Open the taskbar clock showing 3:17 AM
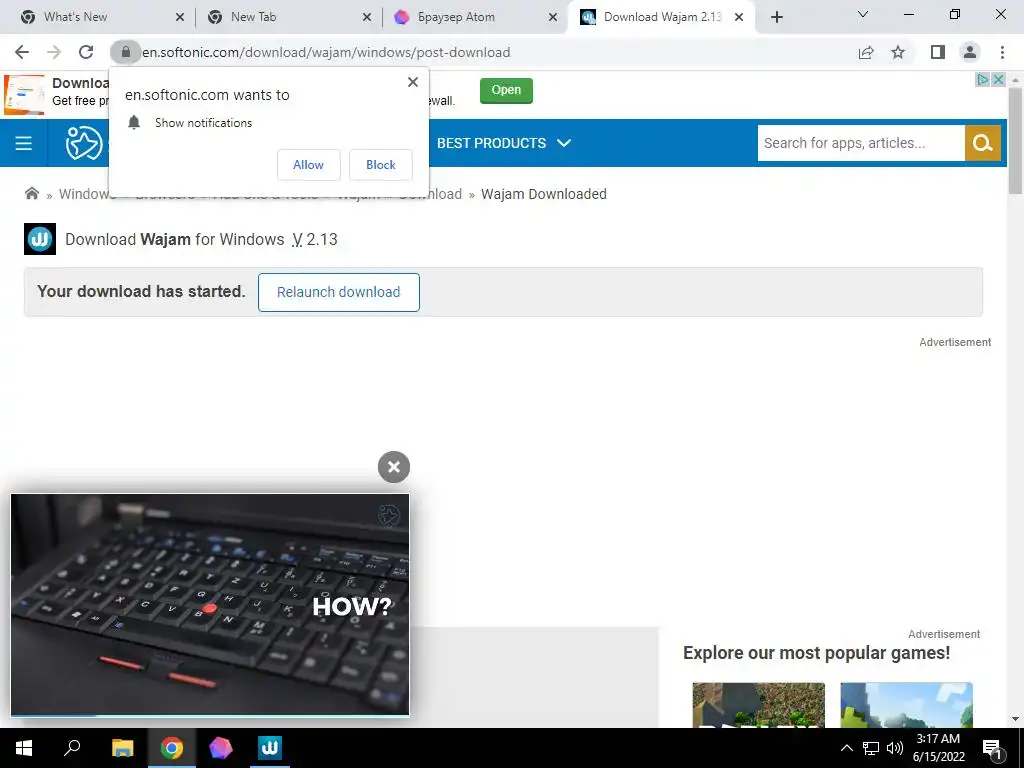Viewport: 1024px width, 768px height. click(x=938, y=748)
